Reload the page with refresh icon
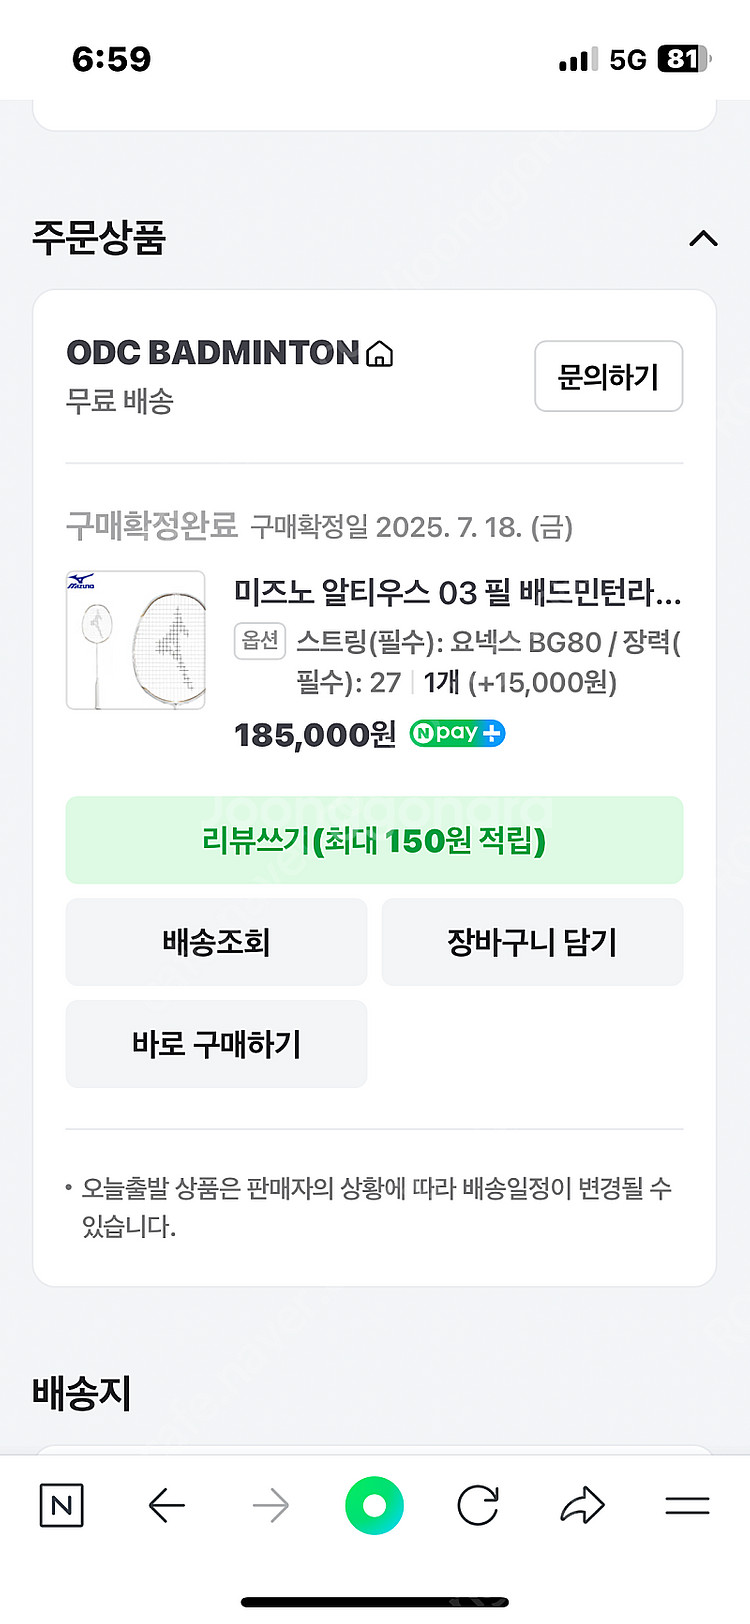Image resolution: width=750 pixels, height=1624 pixels. tap(478, 1505)
